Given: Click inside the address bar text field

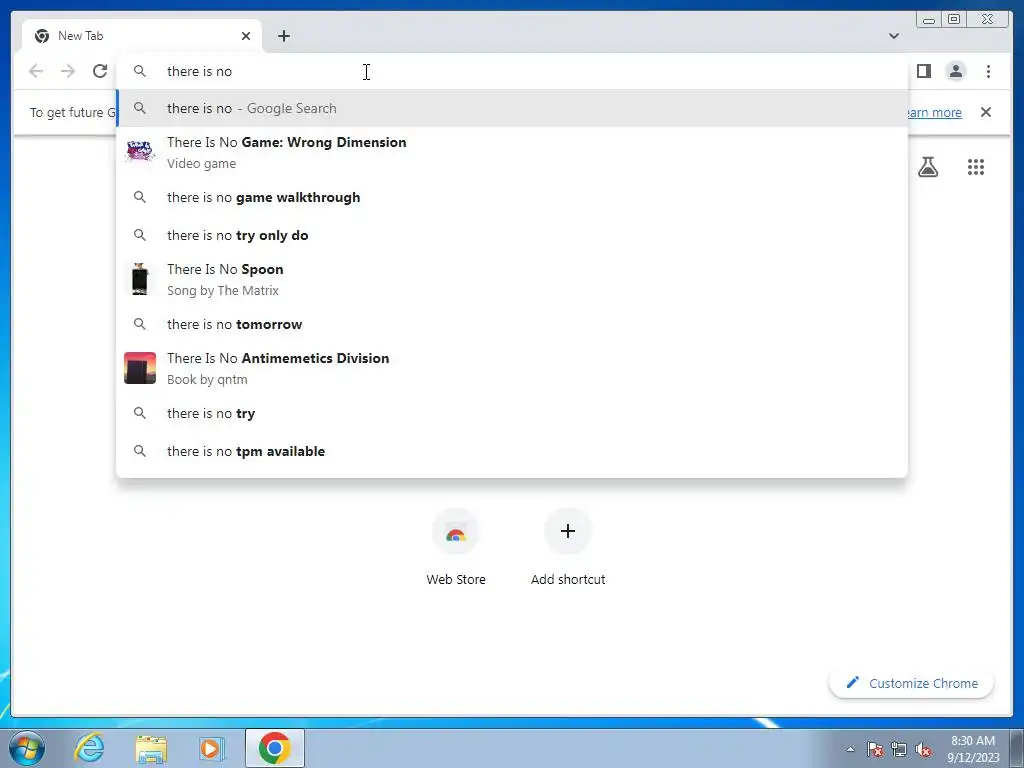Looking at the screenshot, I should click(512, 71).
